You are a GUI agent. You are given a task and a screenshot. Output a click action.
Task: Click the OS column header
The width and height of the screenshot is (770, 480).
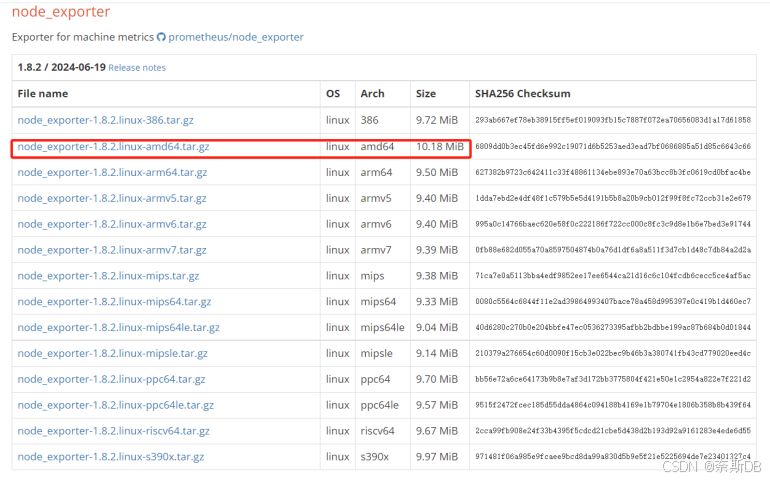click(333, 94)
